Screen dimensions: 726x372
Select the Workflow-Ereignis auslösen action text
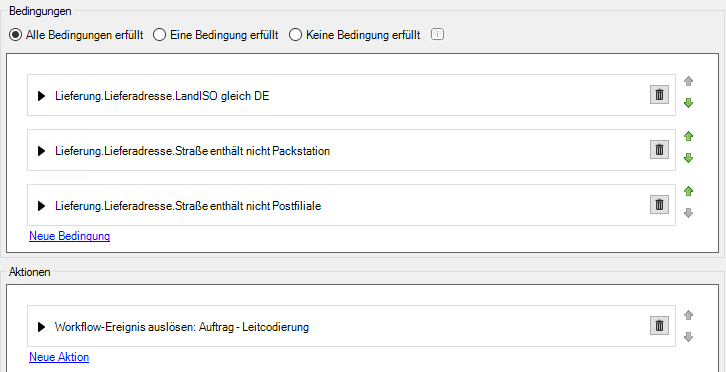coord(182,327)
